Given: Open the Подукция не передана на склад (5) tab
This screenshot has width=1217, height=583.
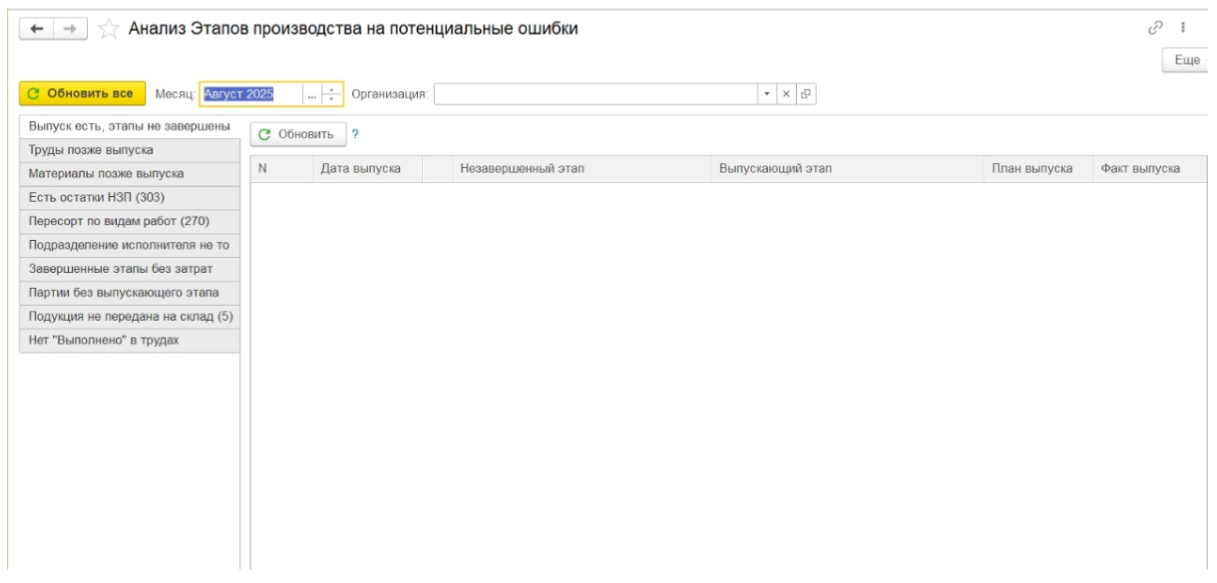Looking at the screenshot, I should click(x=130, y=317).
